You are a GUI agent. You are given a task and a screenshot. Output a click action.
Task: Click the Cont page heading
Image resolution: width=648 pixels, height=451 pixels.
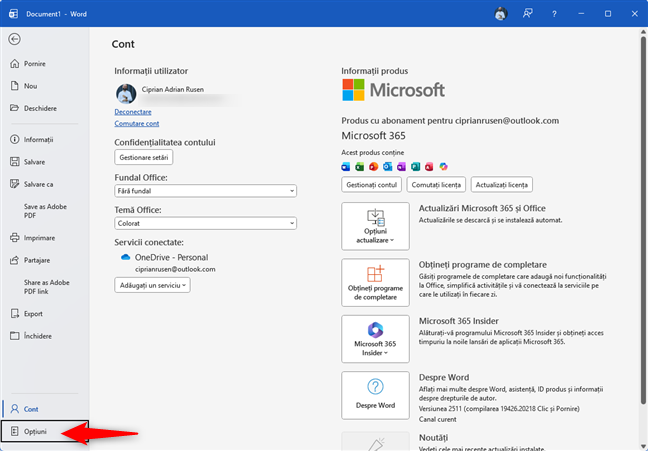(x=123, y=44)
